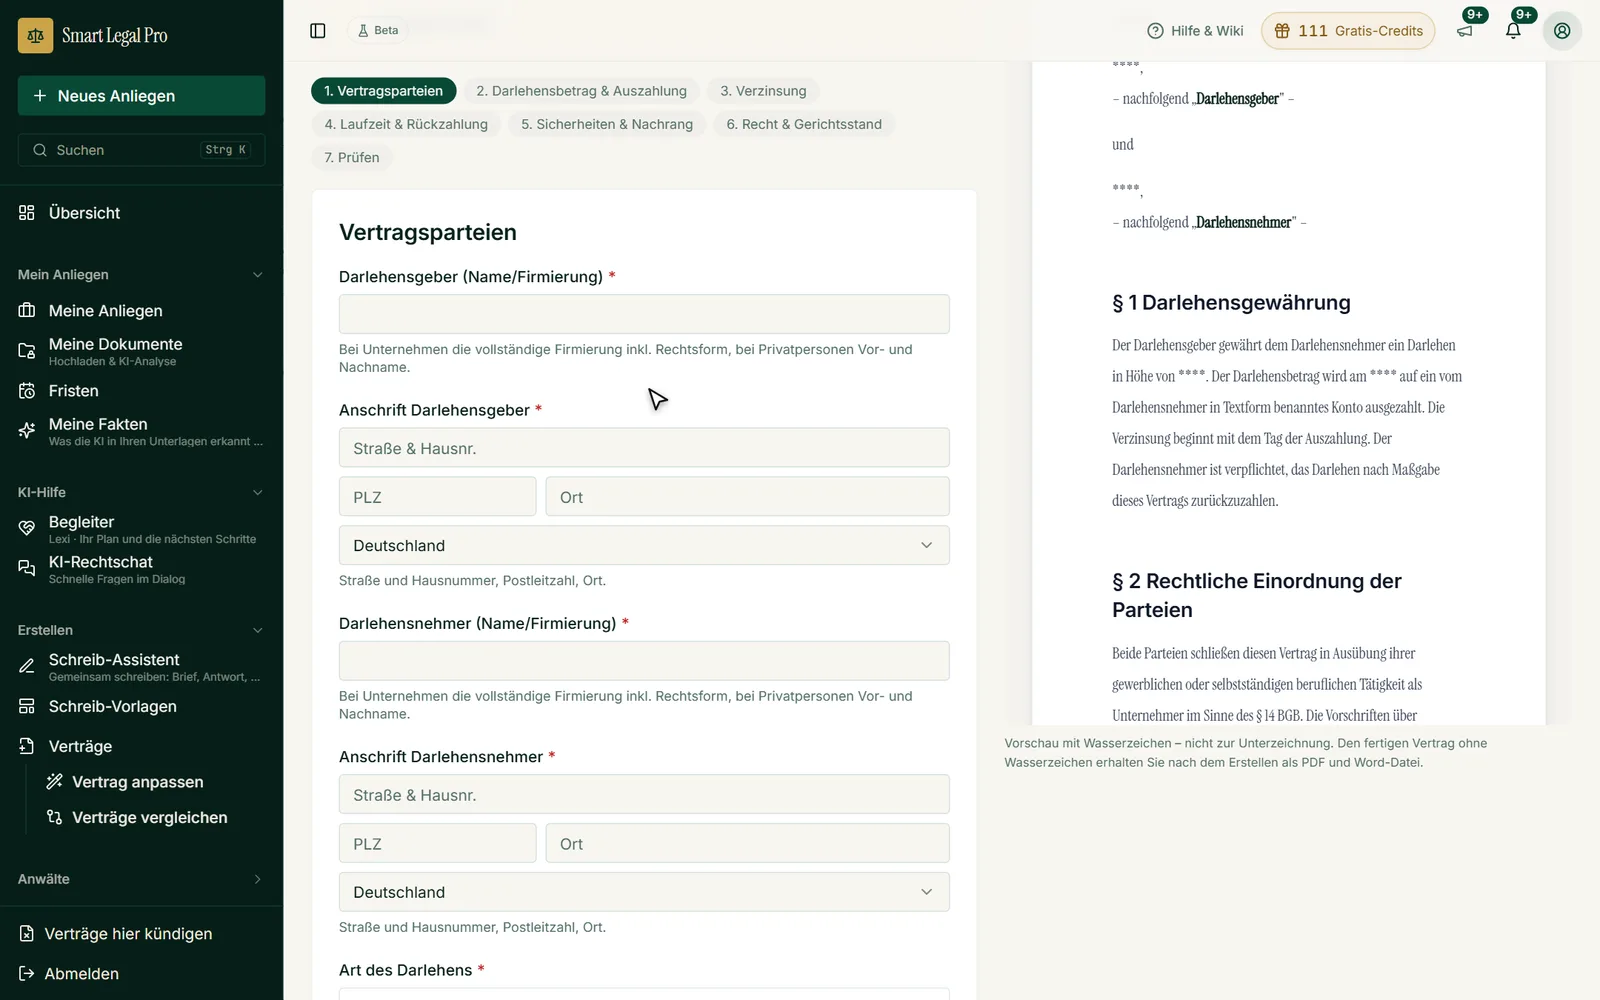Open the Darlehensgeber country dropdown
This screenshot has height=1000, width=1600.
[644, 546]
